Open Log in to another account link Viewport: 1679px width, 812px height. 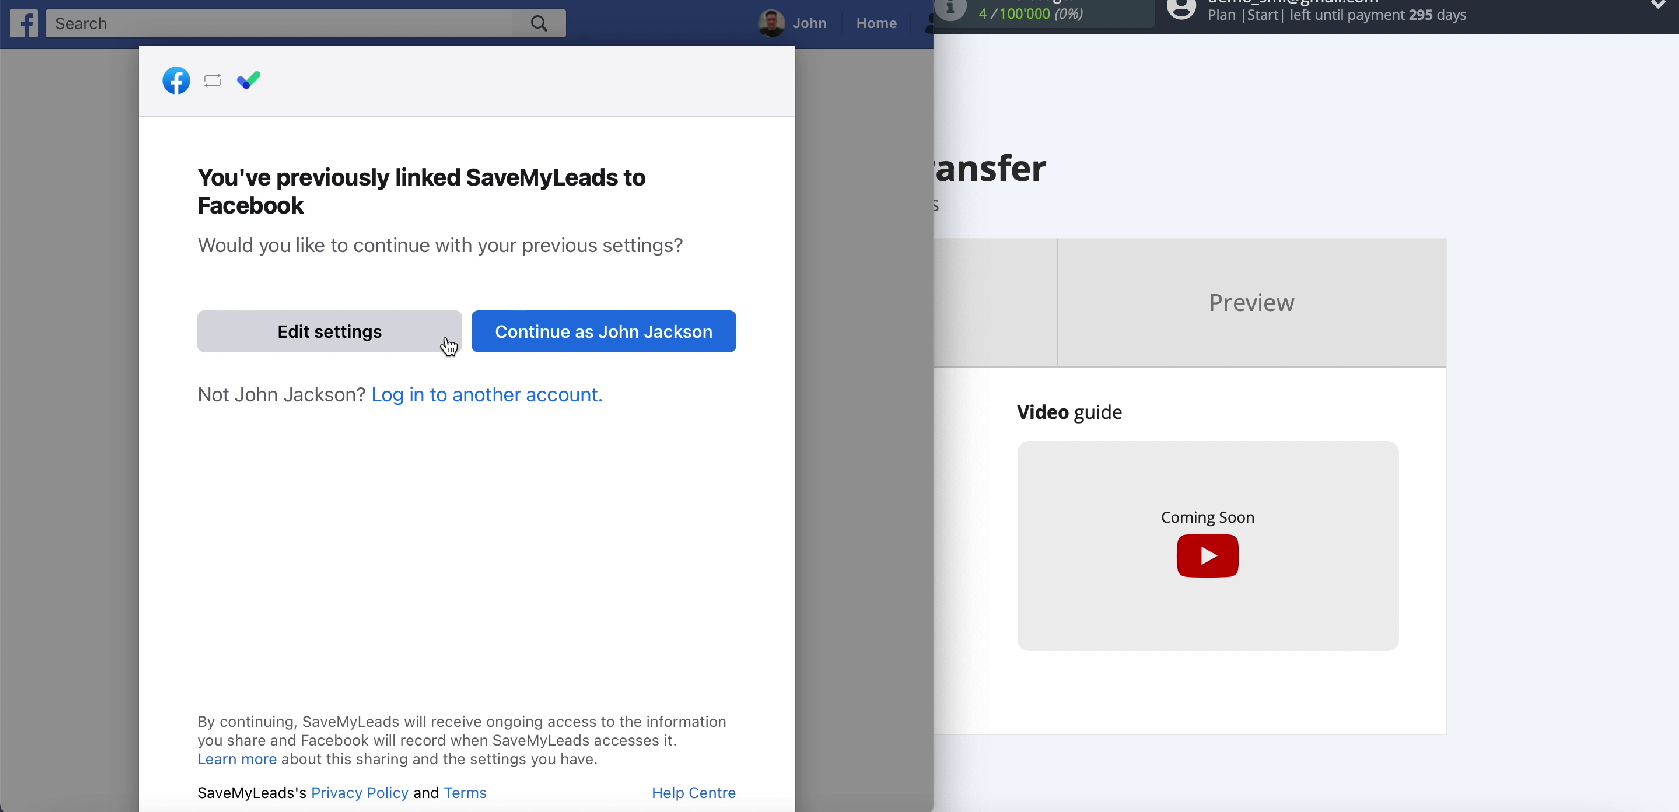(487, 395)
